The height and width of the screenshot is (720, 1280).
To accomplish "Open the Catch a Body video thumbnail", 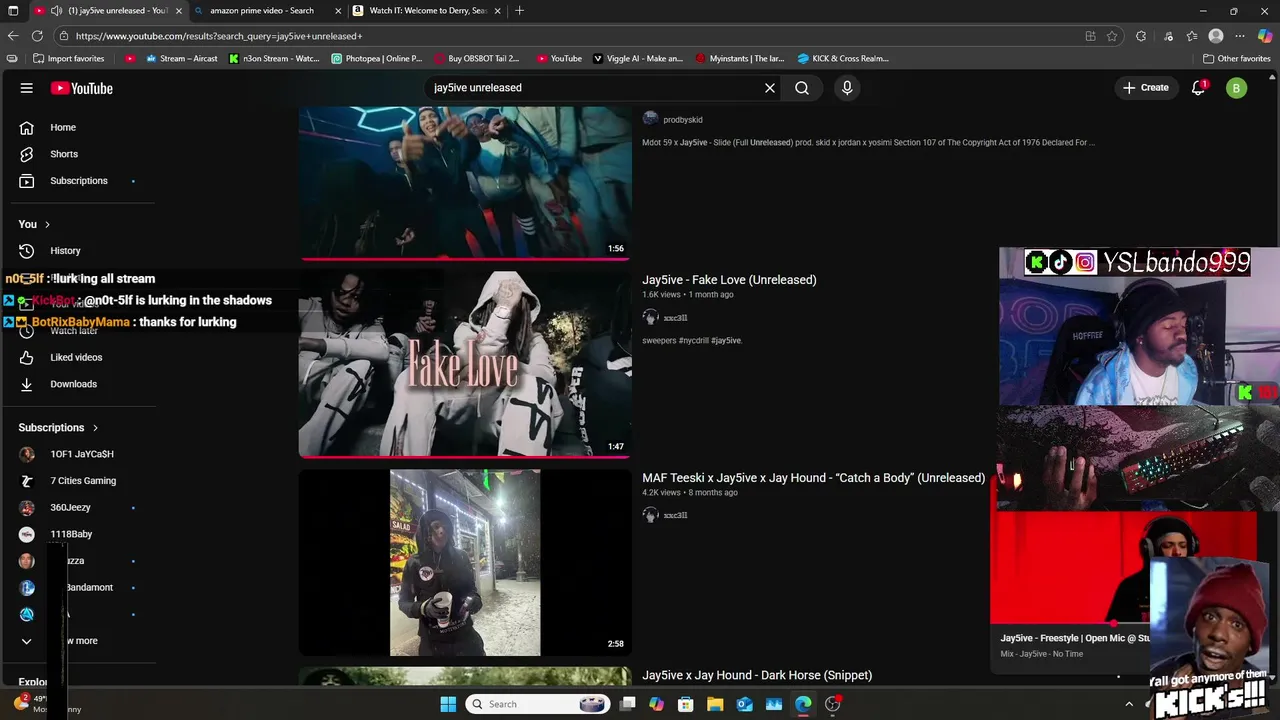I will pos(465,563).
